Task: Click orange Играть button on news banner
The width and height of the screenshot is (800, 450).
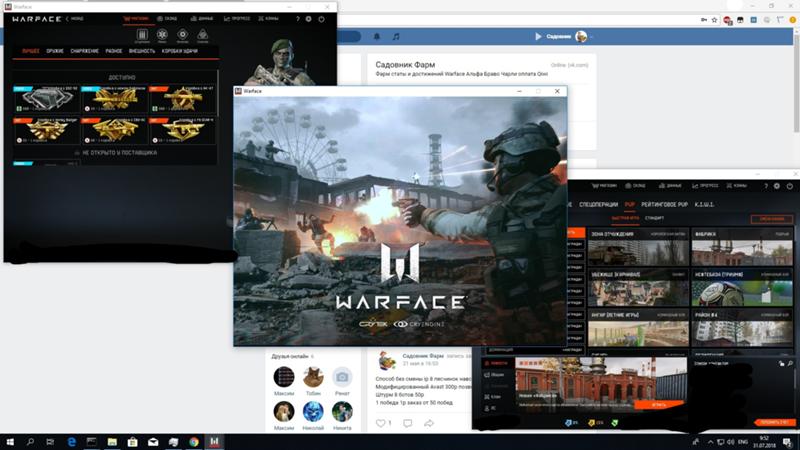Action: [x=659, y=405]
